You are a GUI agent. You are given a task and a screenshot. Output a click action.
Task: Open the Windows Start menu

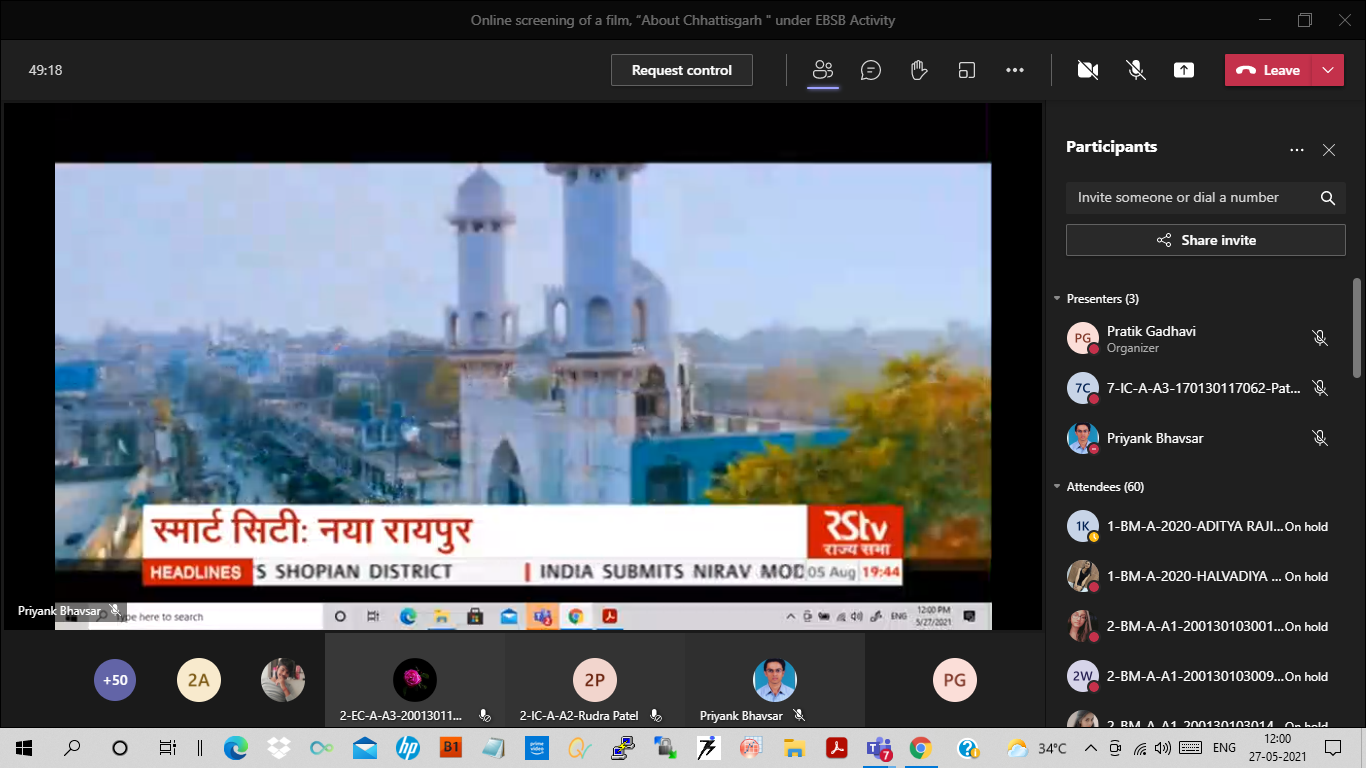click(x=24, y=748)
